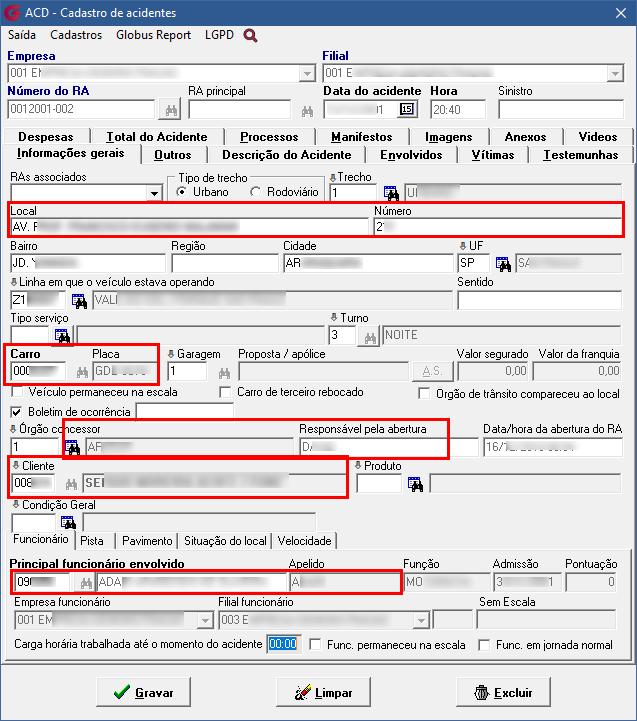Click Garagem binoculars search icon
Image resolution: width=637 pixels, height=721 pixels.
coord(224,372)
